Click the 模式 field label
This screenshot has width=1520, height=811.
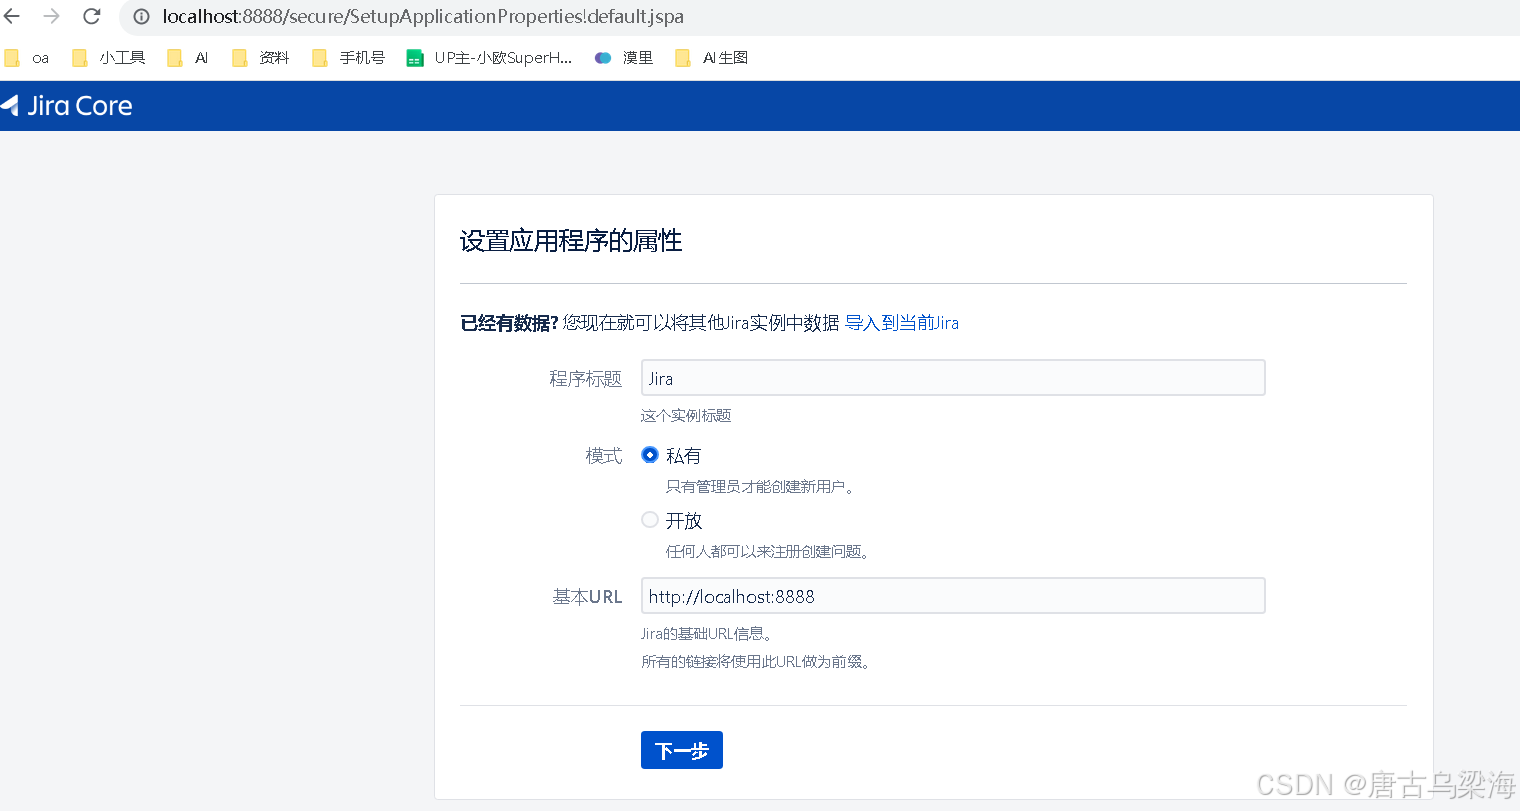coord(604,456)
